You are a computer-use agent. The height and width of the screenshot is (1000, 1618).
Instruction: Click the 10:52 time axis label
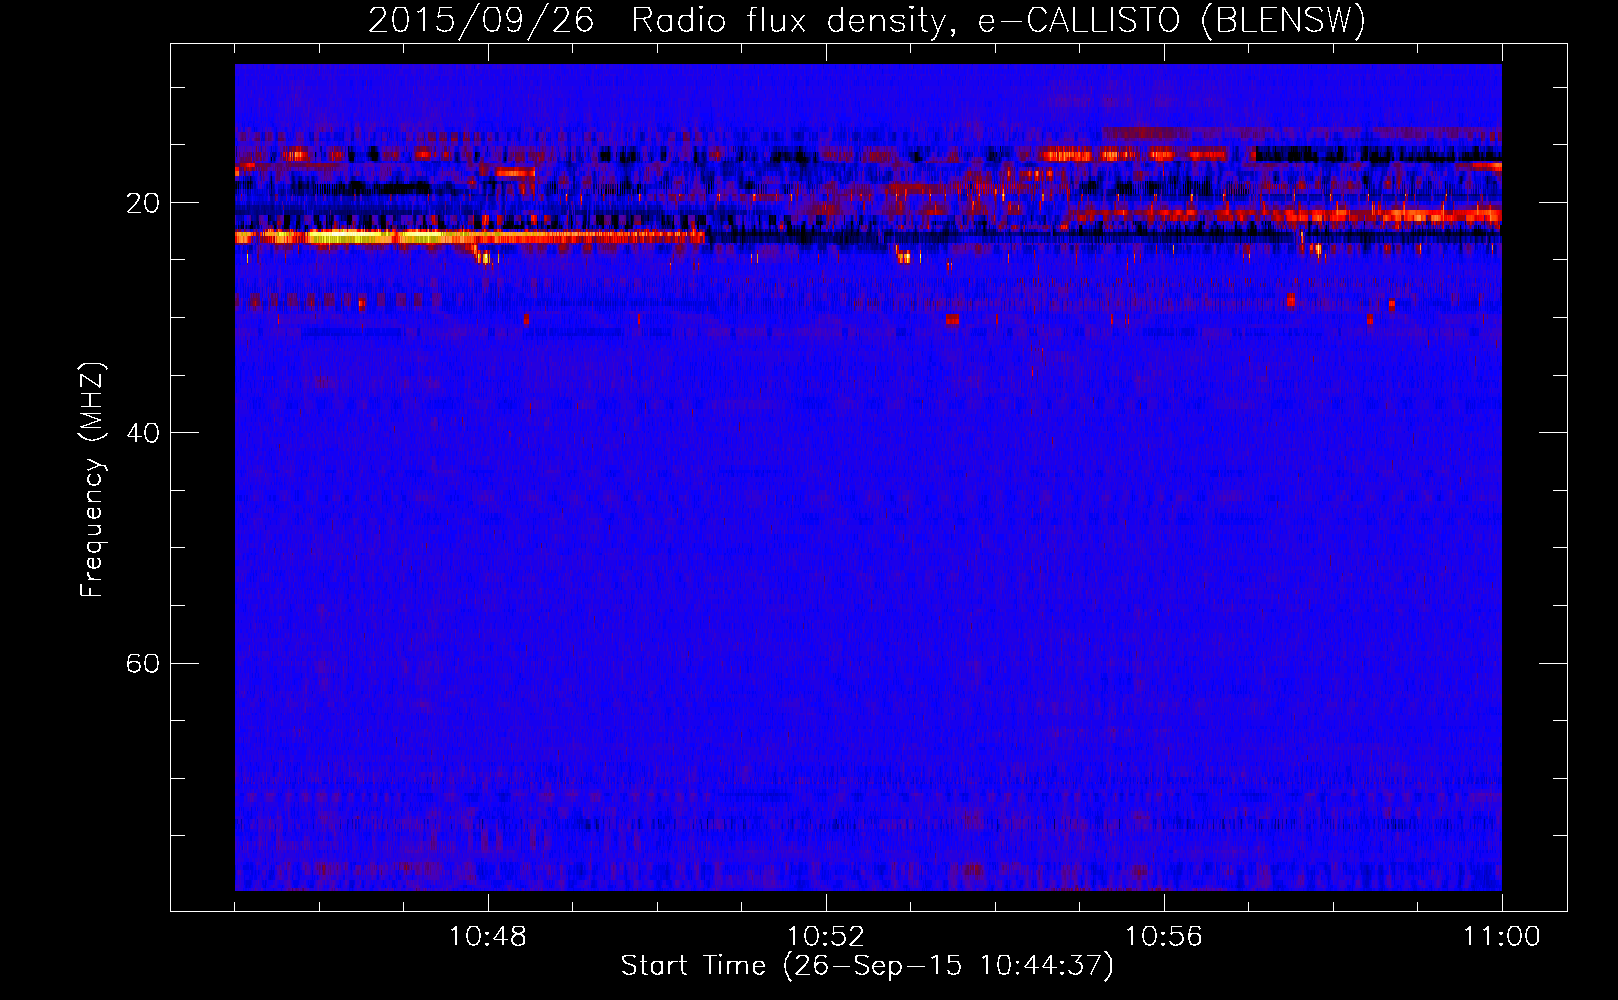tap(826, 937)
